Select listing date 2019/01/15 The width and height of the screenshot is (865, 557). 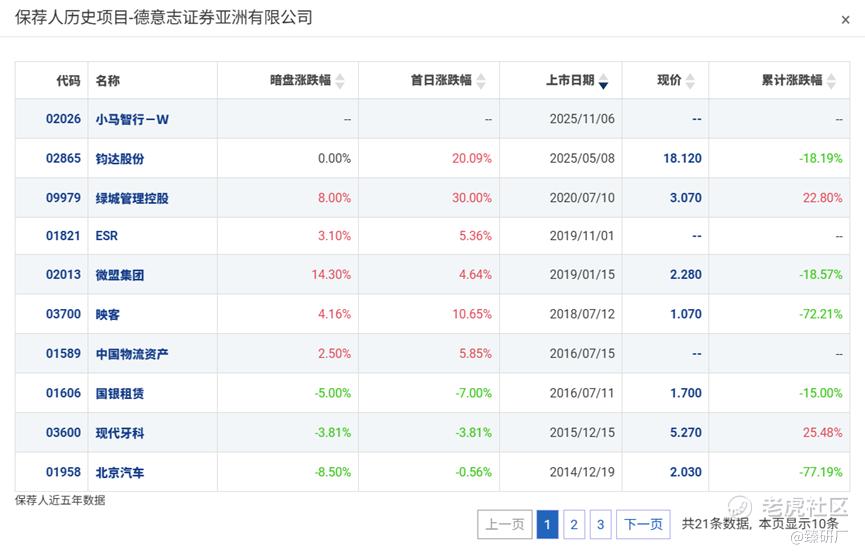[582, 275]
